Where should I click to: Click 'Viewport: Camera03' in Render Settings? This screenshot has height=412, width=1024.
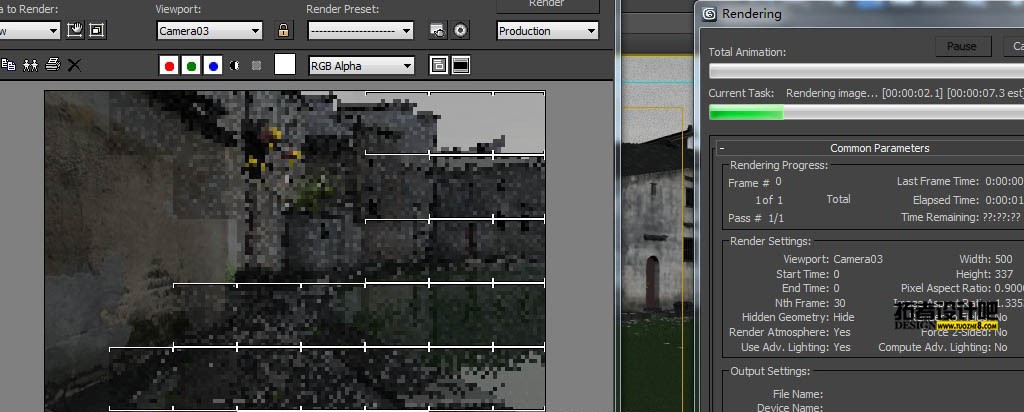point(833,259)
